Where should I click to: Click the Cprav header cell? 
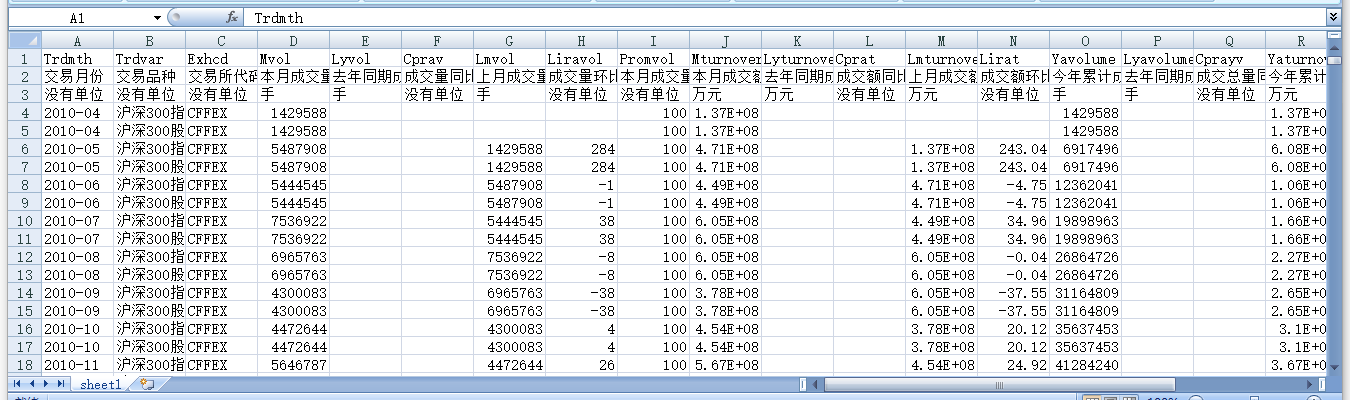click(438, 59)
